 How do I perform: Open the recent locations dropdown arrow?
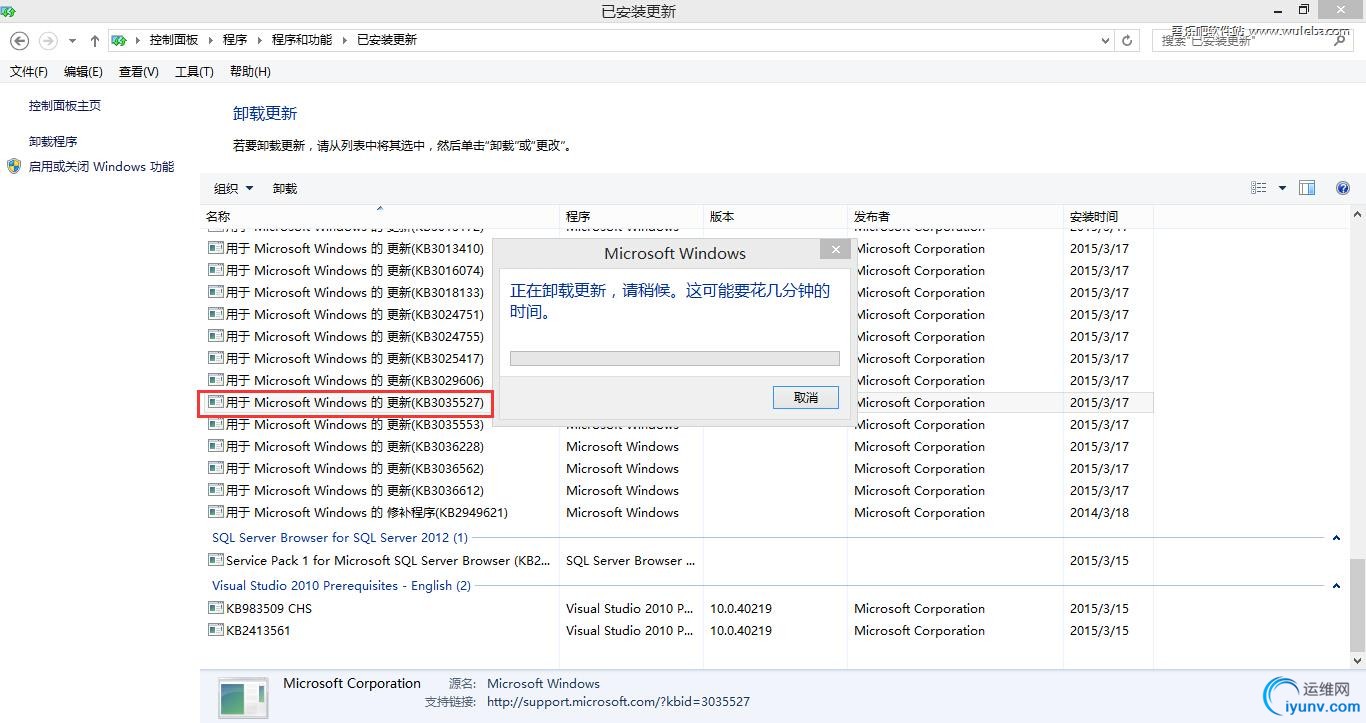tap(72, 41)
